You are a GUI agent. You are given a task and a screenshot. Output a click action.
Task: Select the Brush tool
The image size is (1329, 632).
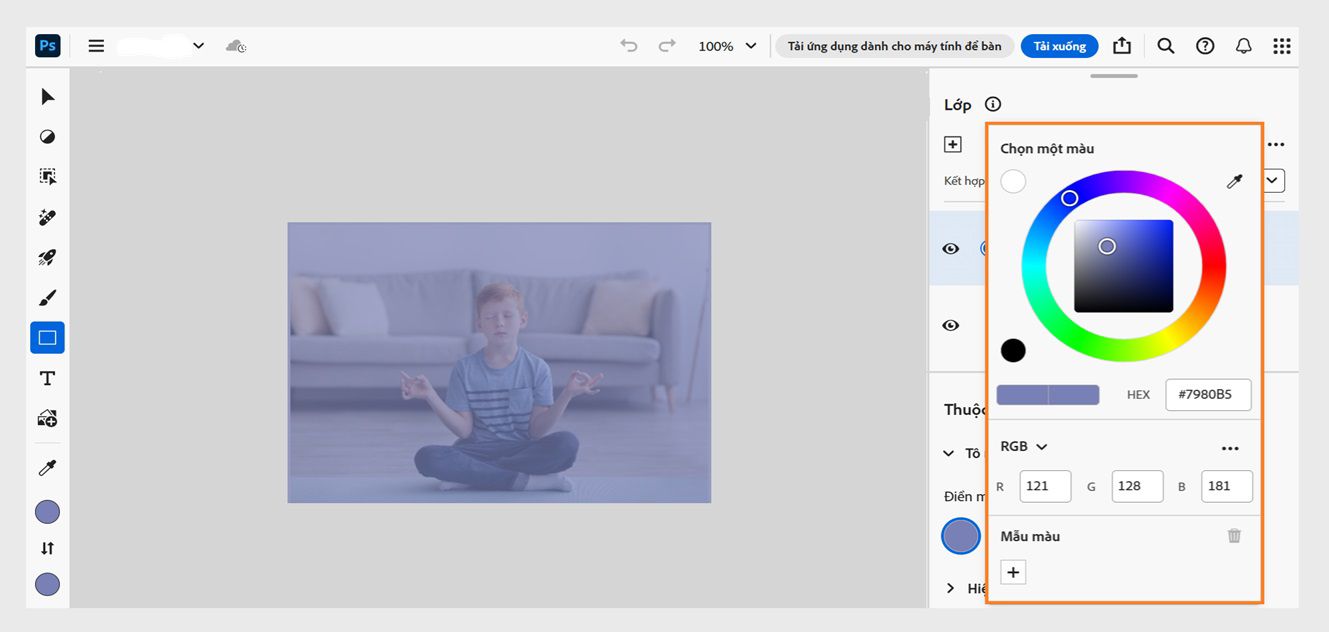click(47, 298)
